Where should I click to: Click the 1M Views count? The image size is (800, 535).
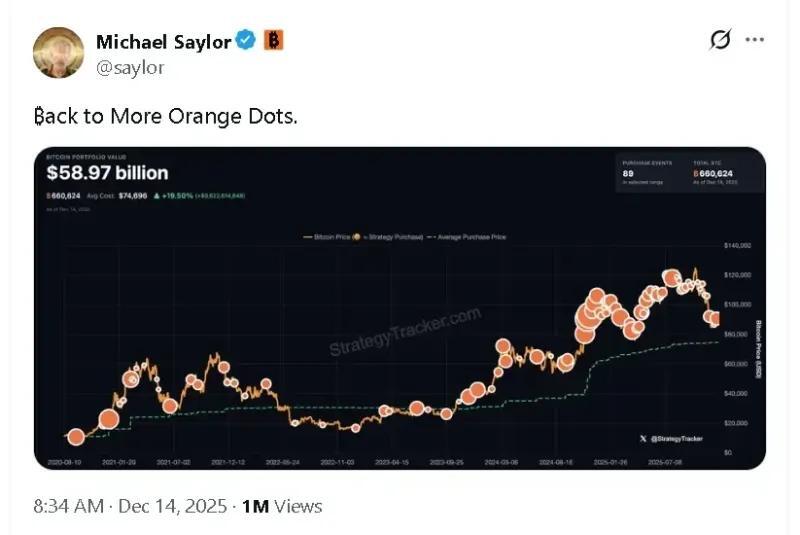click(283, 506)
